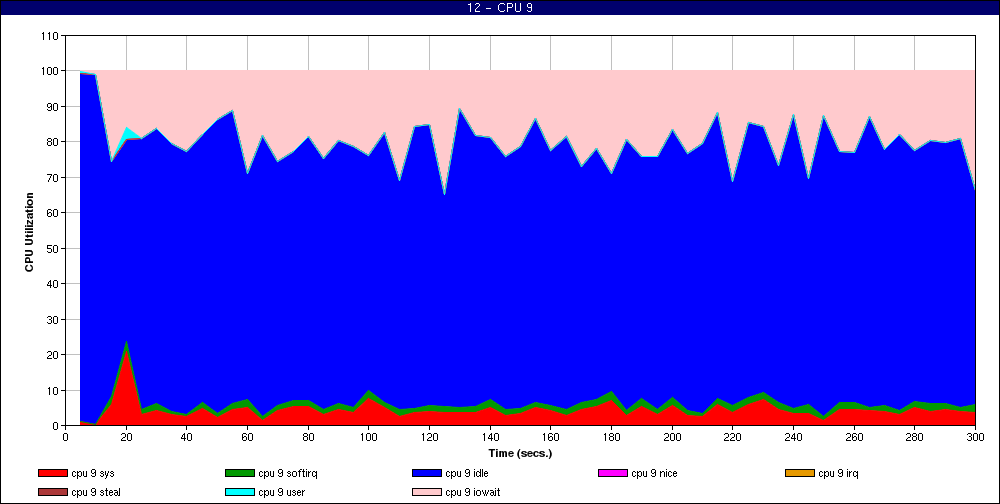
Task: Select the 'cpu 9 iowait' legend label
Action: pyautogui.click(x=473, y=492)
